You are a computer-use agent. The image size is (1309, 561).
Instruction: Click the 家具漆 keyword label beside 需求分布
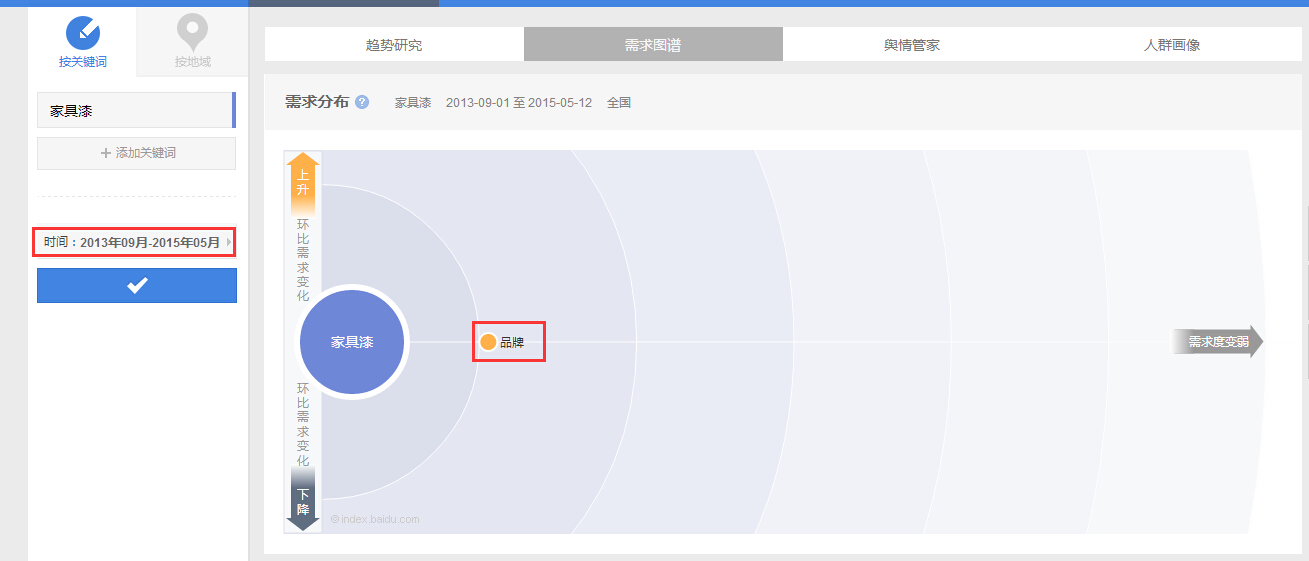tap(413, 103)
